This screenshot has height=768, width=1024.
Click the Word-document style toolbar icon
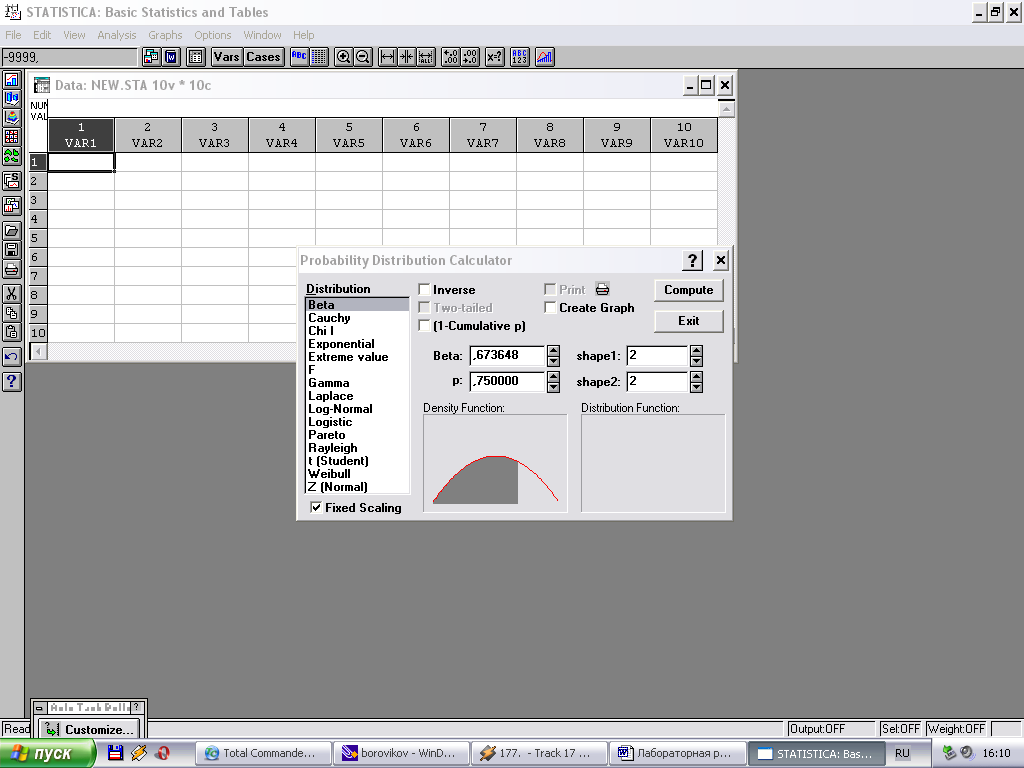coord(171,57)
